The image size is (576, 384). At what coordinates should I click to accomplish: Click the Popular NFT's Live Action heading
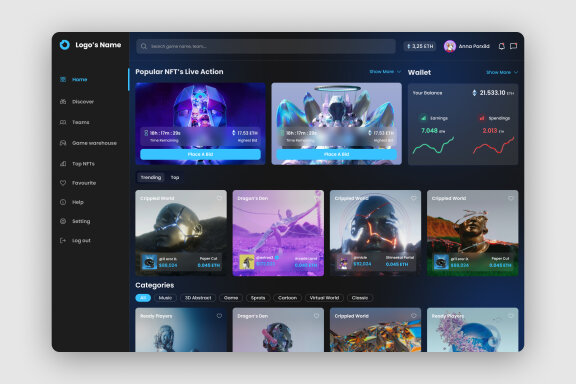pos(179,72)
